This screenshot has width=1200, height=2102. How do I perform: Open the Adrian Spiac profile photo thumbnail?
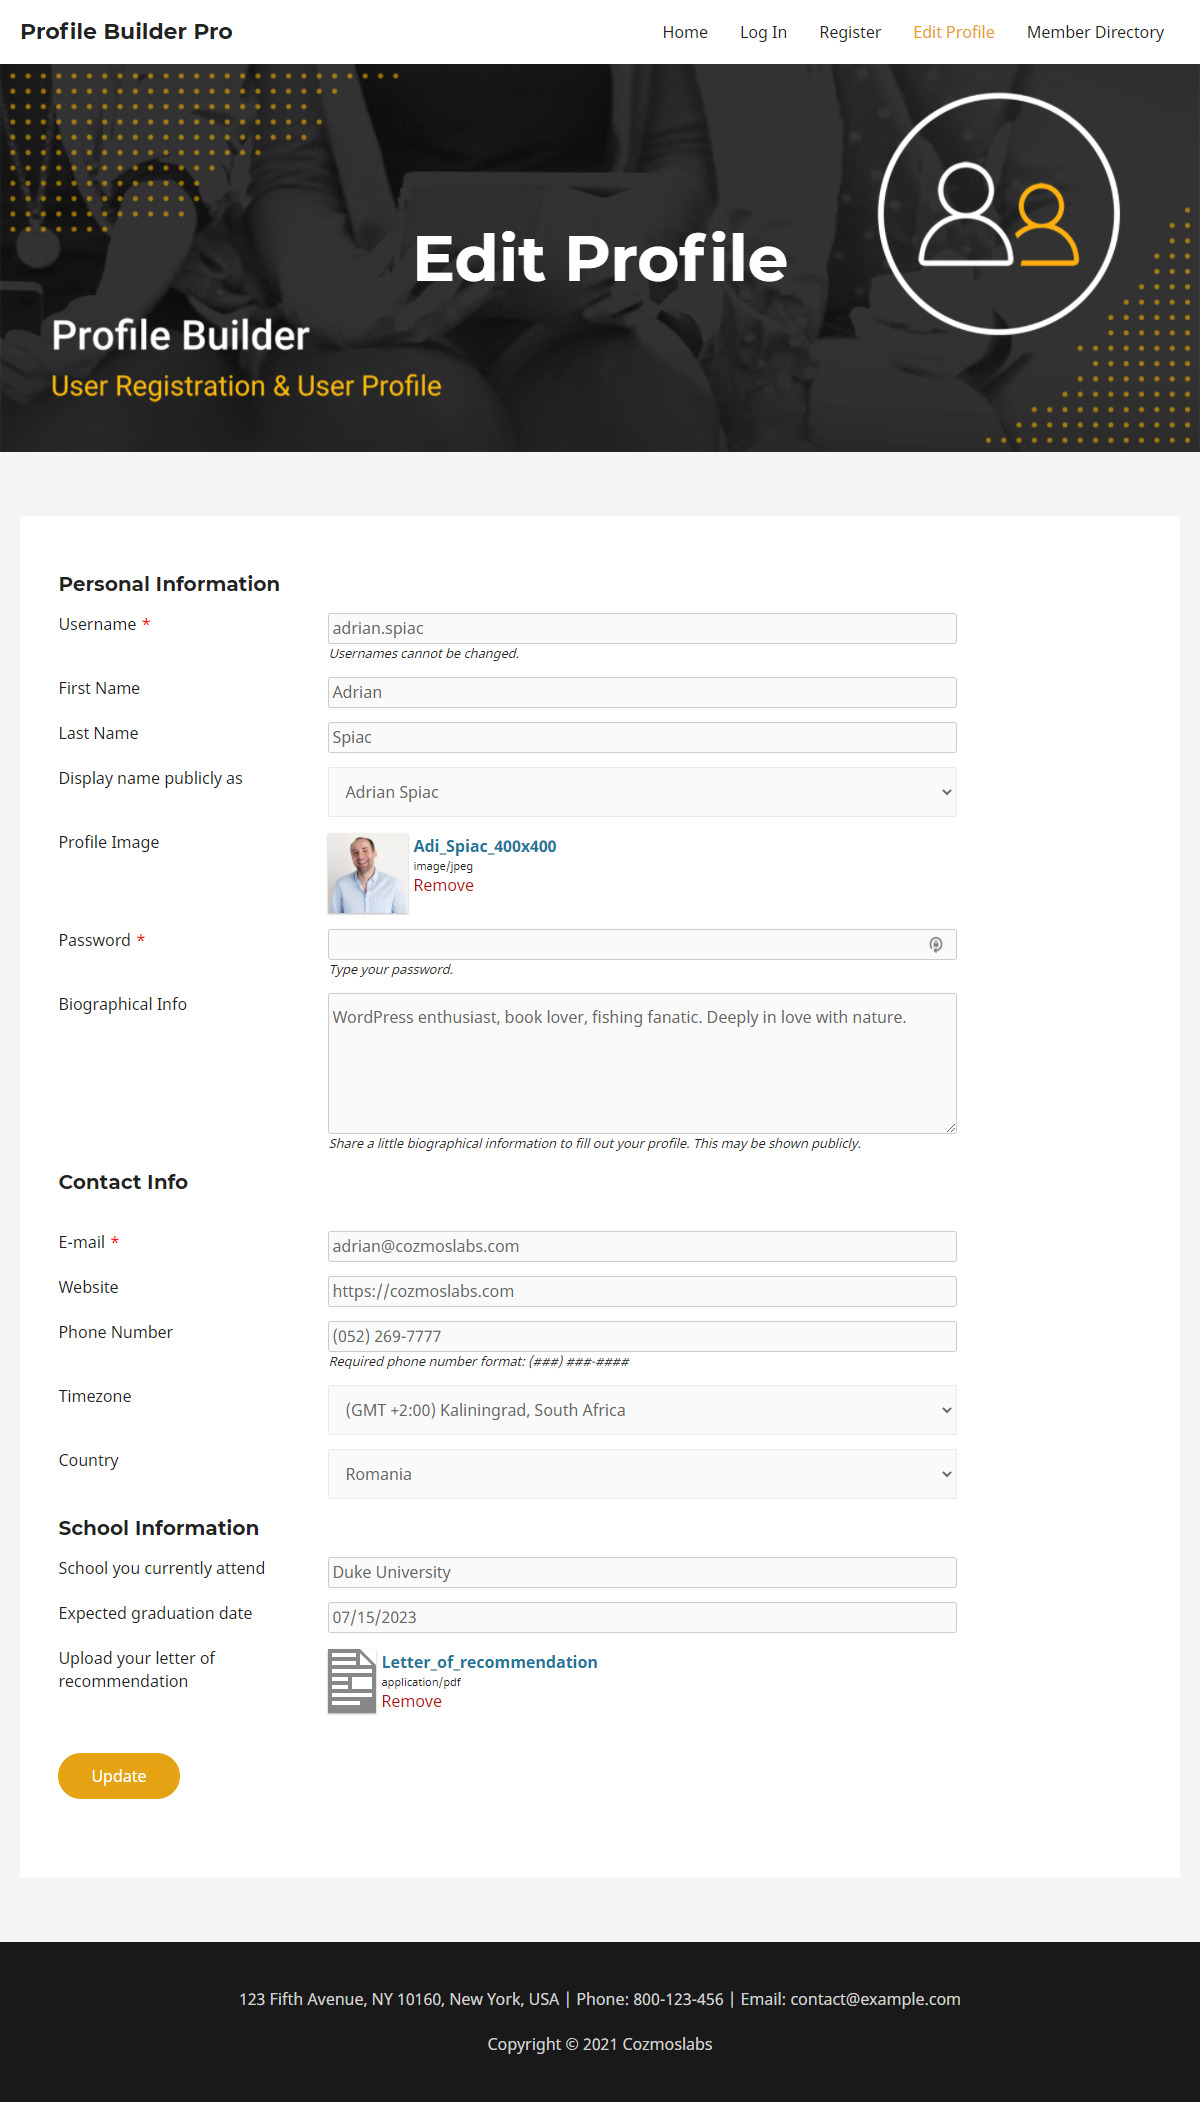pos(368,874)
